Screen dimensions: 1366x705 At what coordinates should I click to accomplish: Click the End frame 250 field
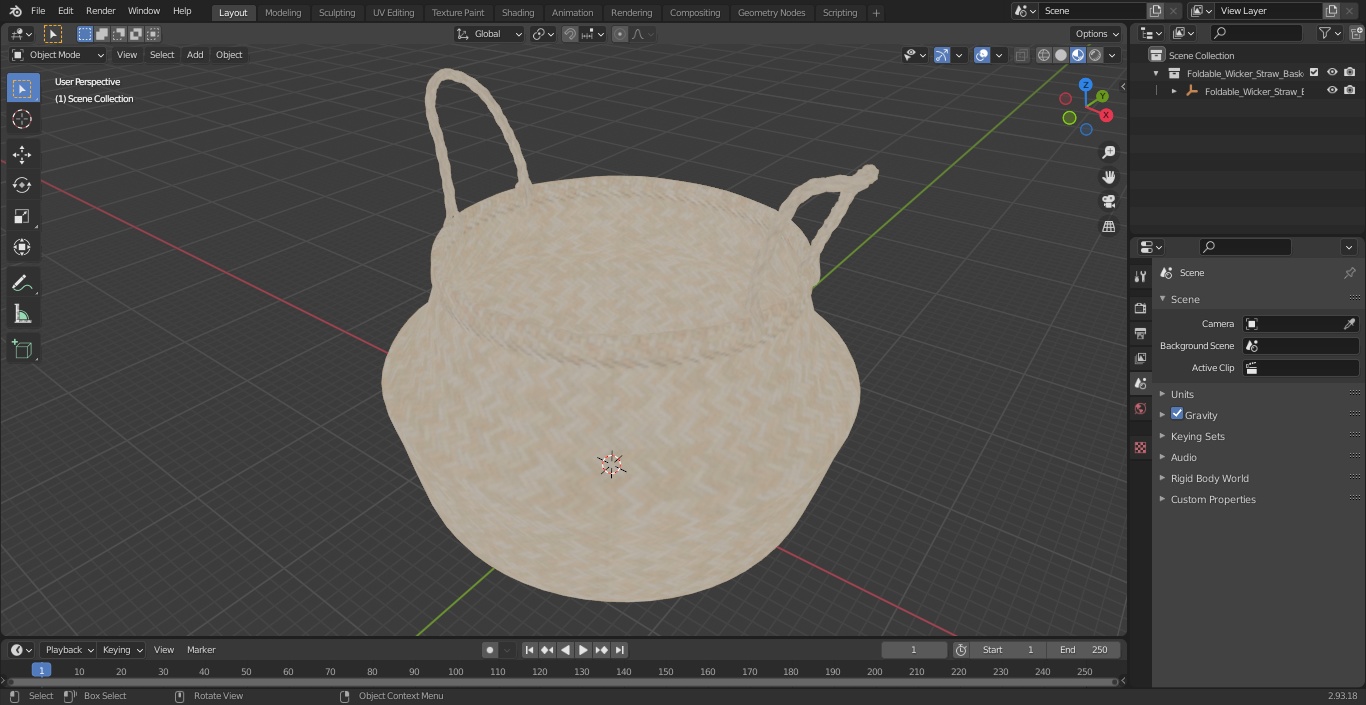pos(1085,650)
